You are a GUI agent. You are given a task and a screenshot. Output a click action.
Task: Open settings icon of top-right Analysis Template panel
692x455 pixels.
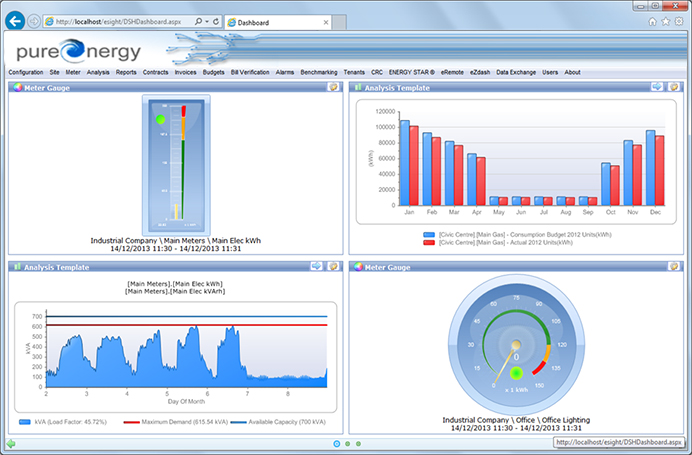(675, 87)
